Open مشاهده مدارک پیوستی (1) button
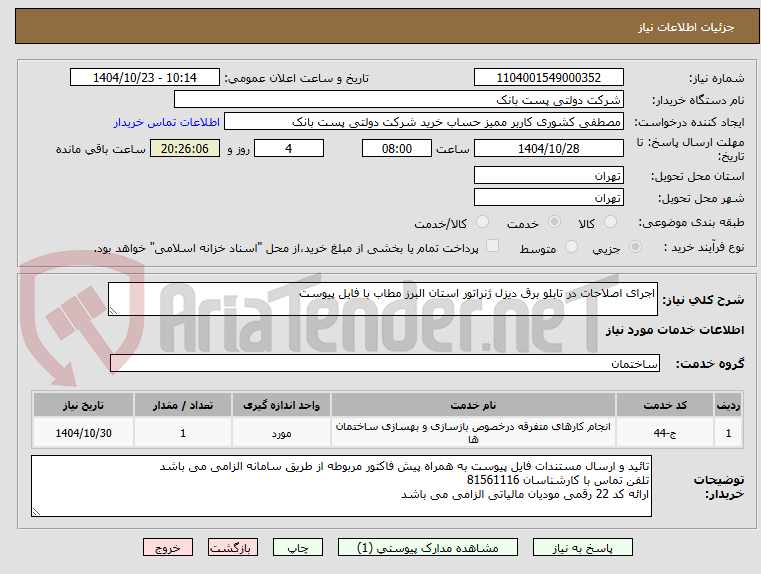 (428, 547)
